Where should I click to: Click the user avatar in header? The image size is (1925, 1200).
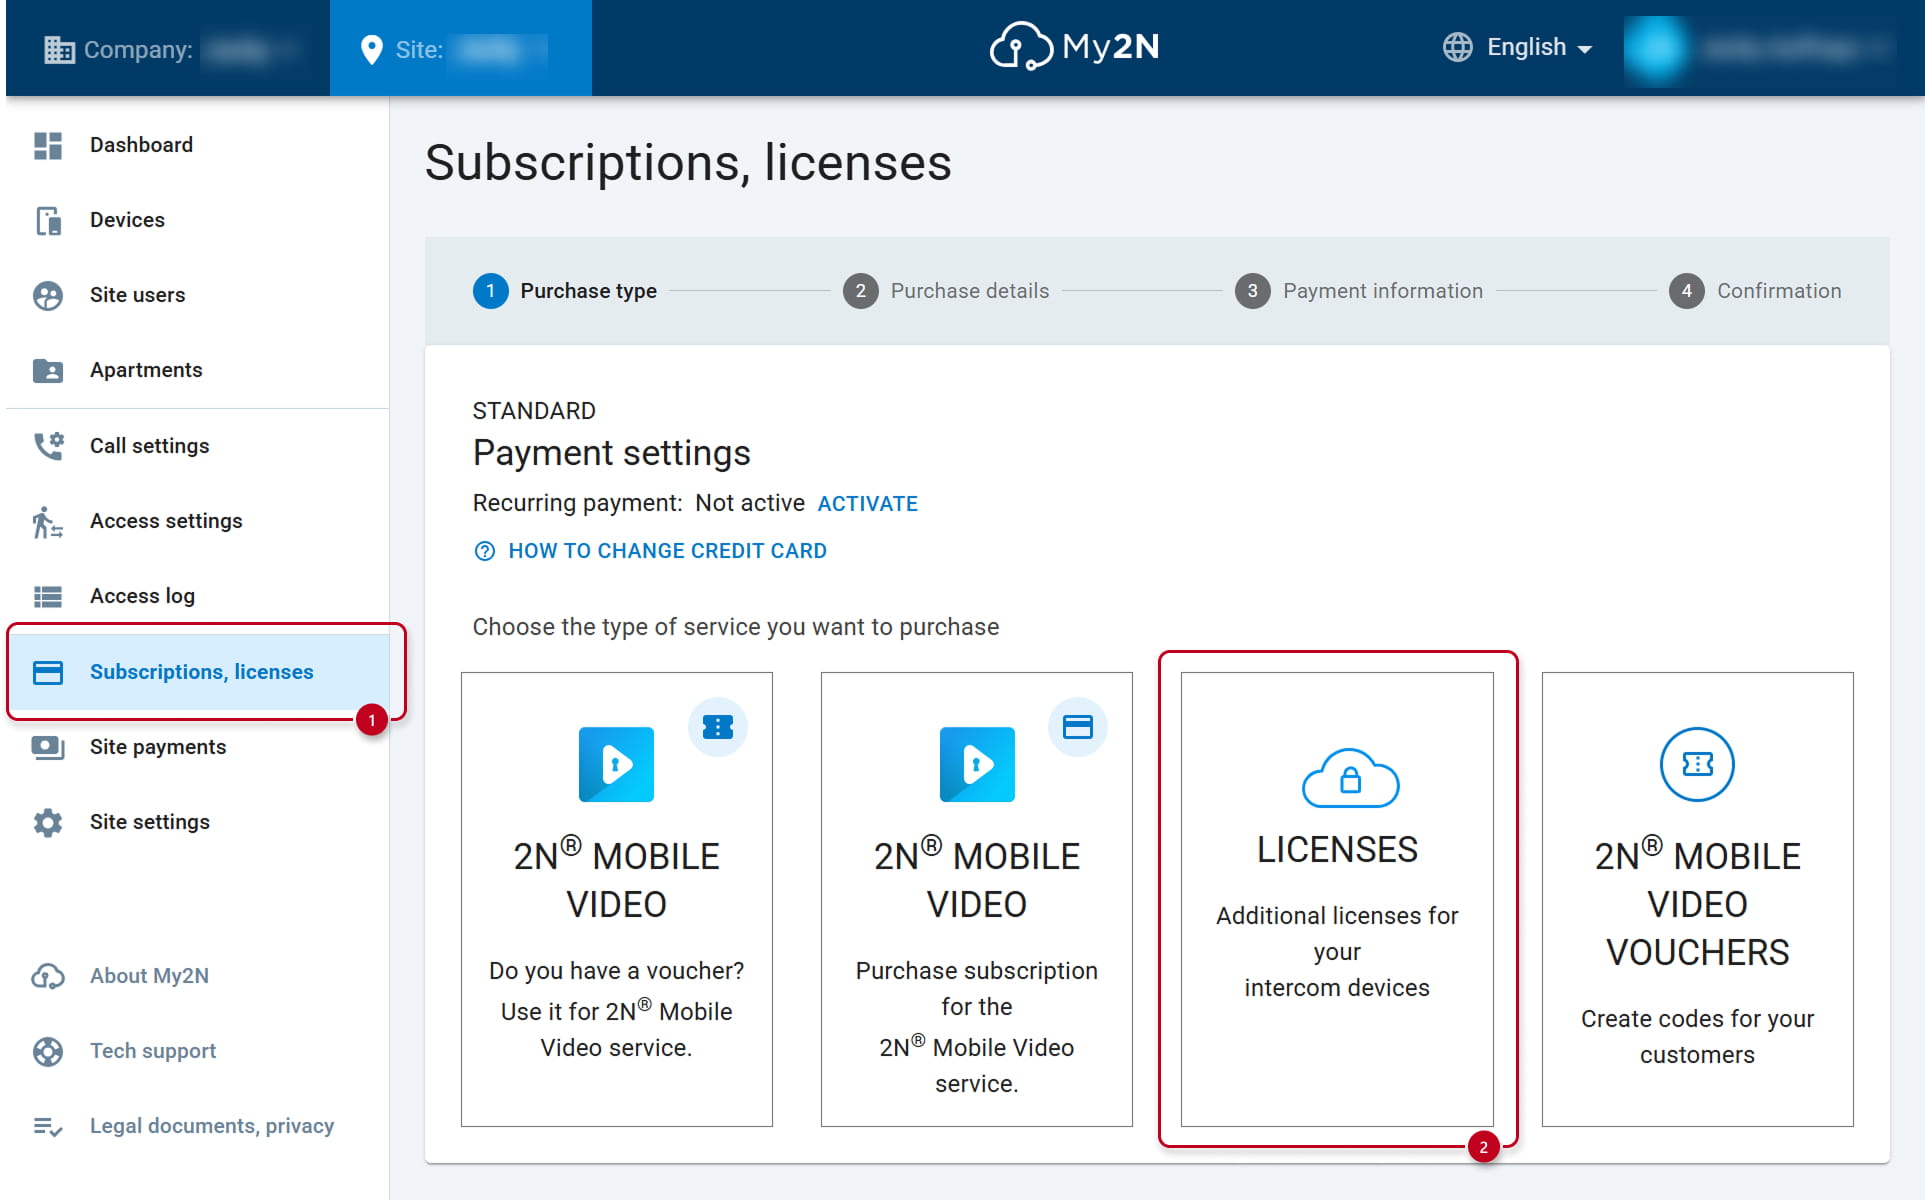(x=1655, y=49)
